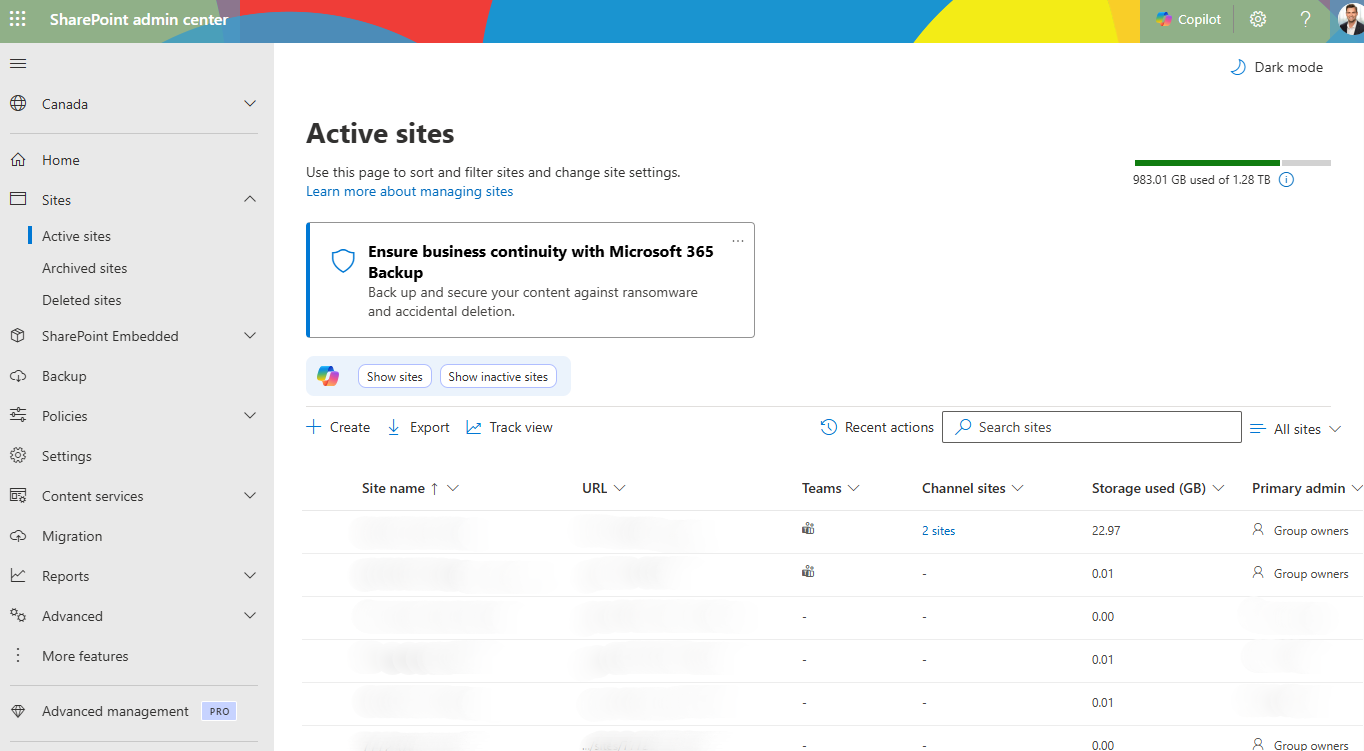The height and width of the screenshot is (751, 1364).
Task: Click the Content services icon
Action: [x=18, y=496]
